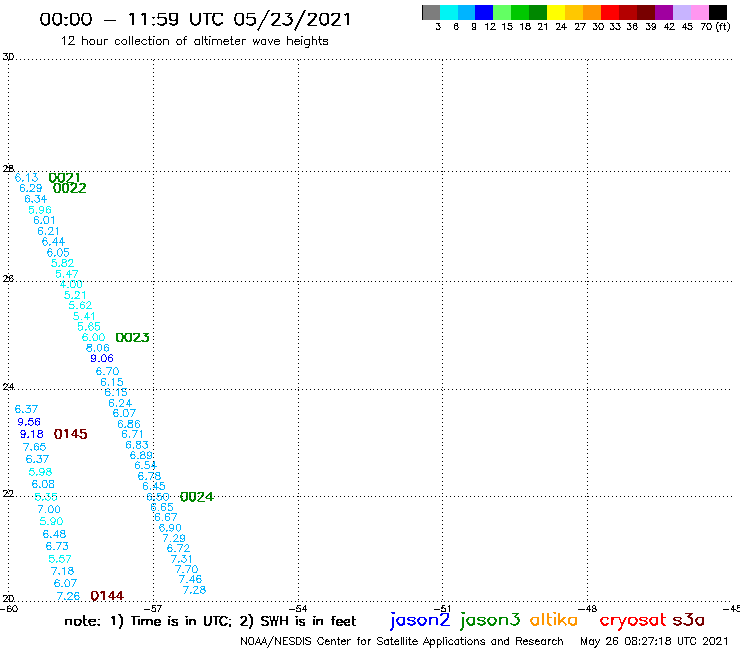The width and height of the screenshot is (740, 650).
Task: Click the wave height value '7.65'
Action: click(x=34, y=447)
